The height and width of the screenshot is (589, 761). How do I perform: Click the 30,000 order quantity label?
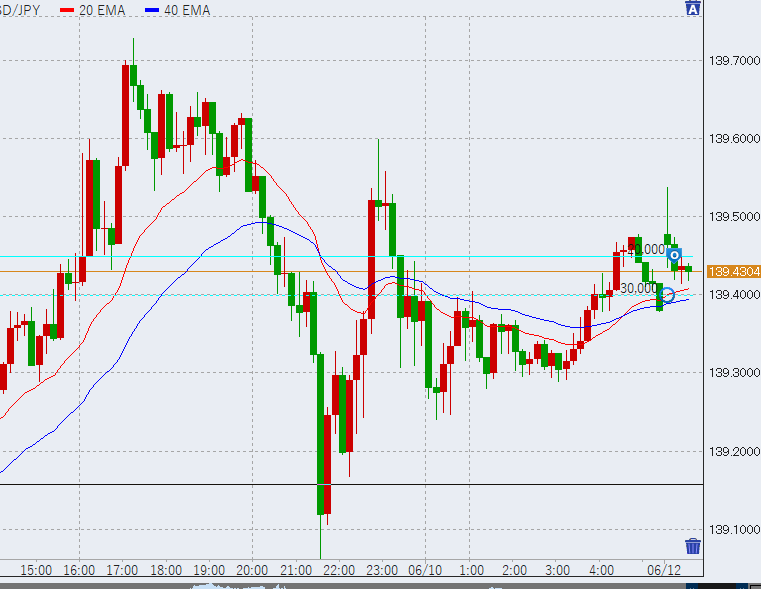coord(638,288)
